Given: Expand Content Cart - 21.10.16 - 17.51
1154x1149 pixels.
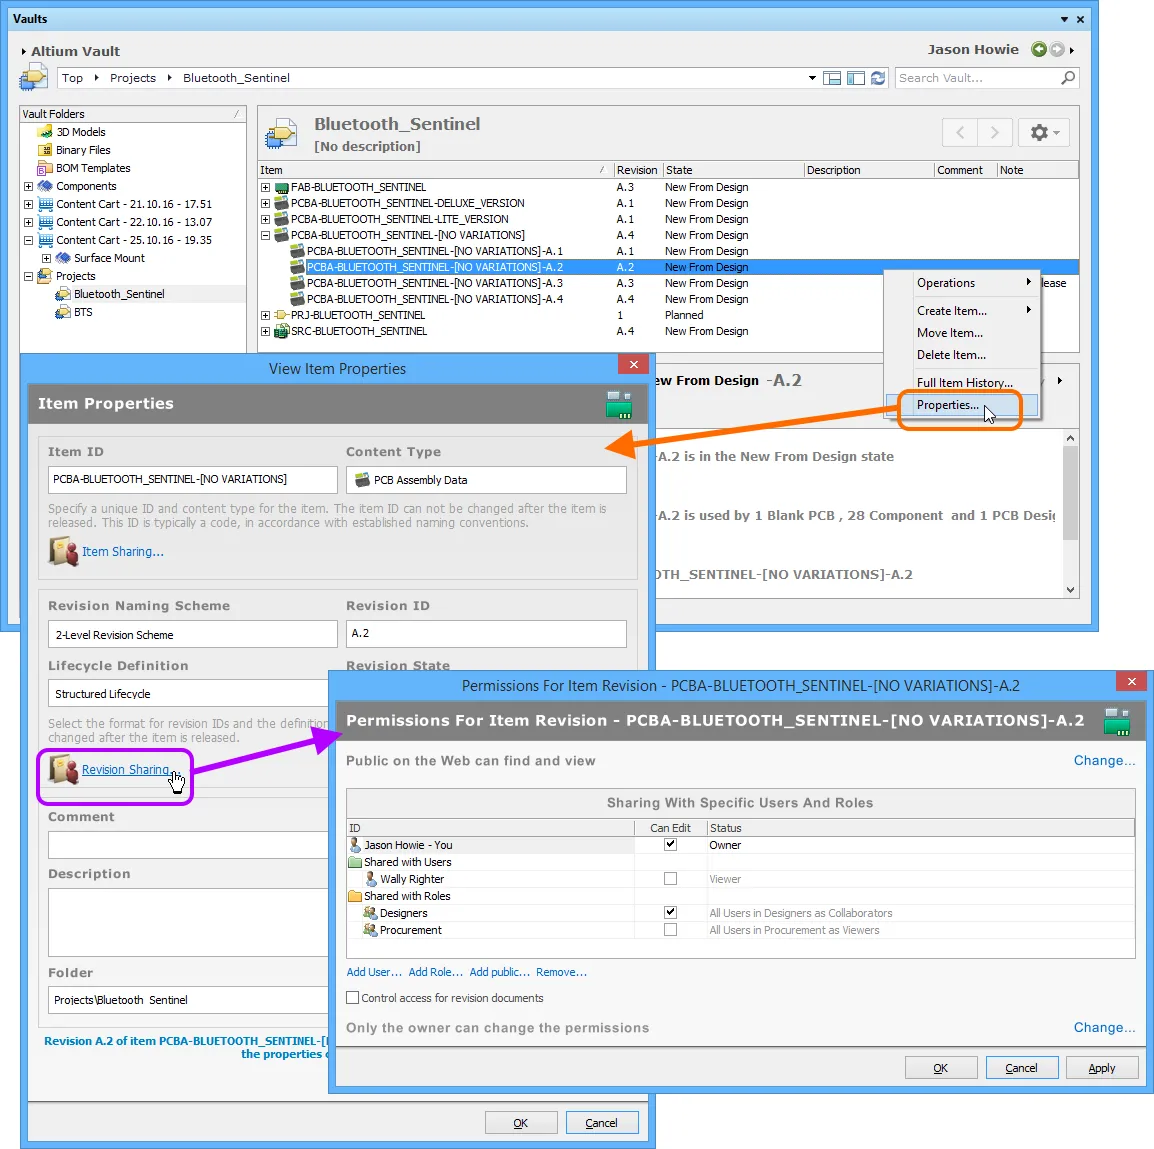Looking at the screenshot, I should click(28, 204).
